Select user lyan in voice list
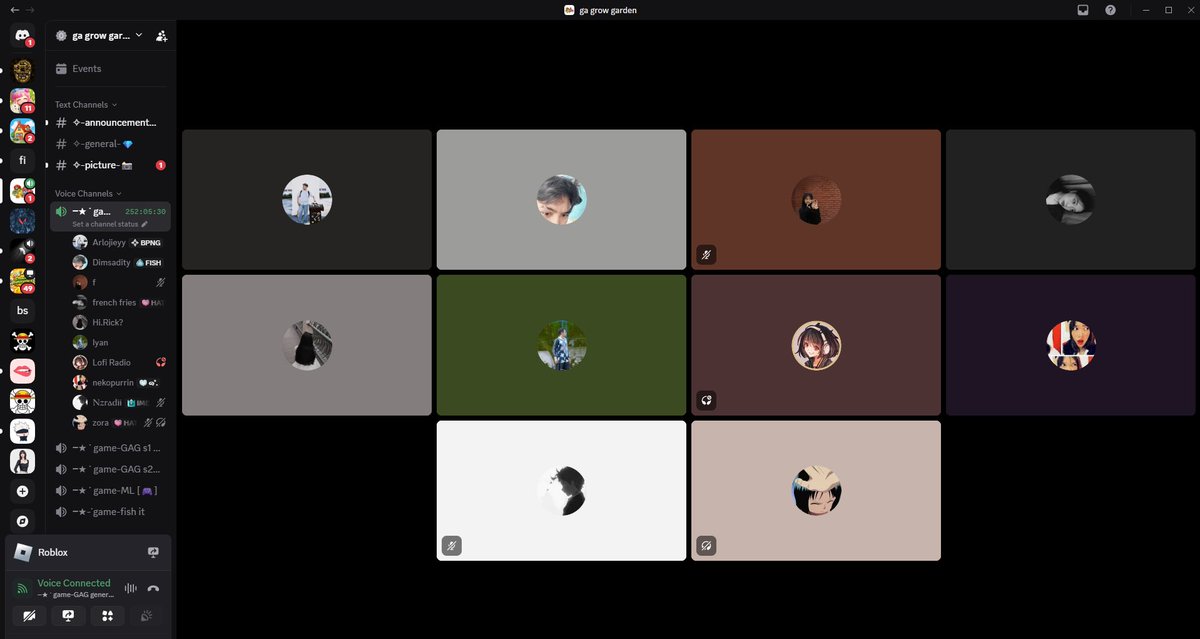This screenshot has height=639, width=1200. pos(120,342)
